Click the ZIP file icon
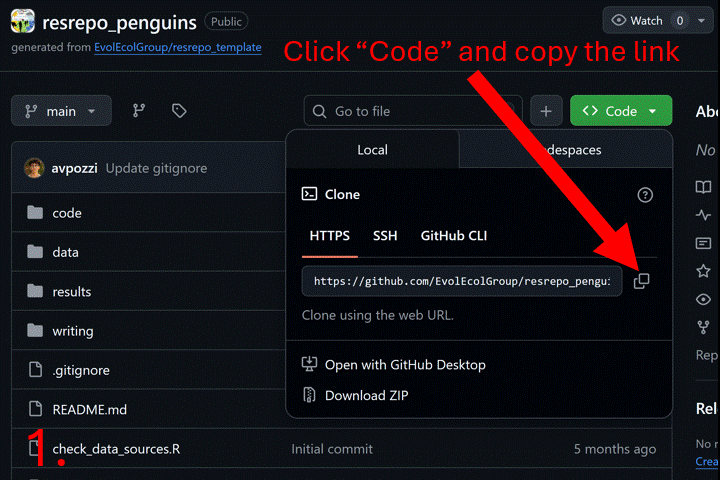Image resolution: width=720 pixels, height=480 pixels. tap(309, 395)
